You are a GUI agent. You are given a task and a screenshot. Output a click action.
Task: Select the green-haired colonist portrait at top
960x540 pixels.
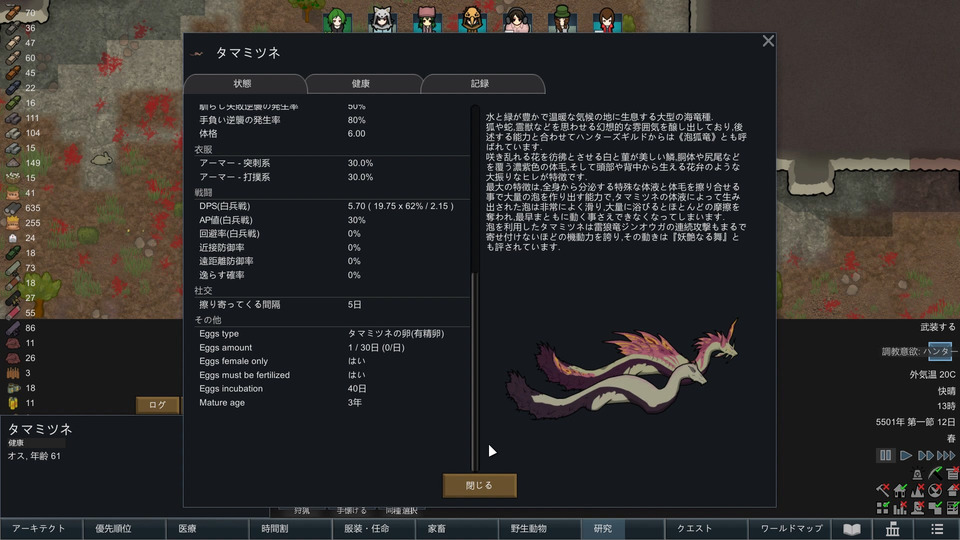(x=337, y=18)
